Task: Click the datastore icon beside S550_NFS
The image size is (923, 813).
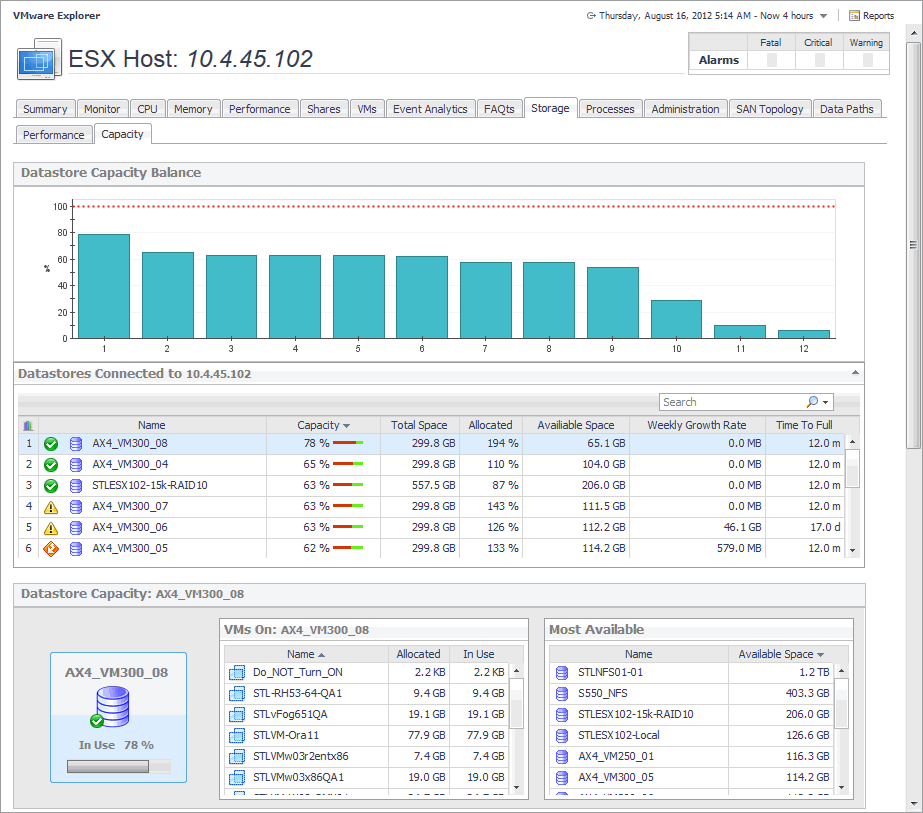Action: coord(562,693)
